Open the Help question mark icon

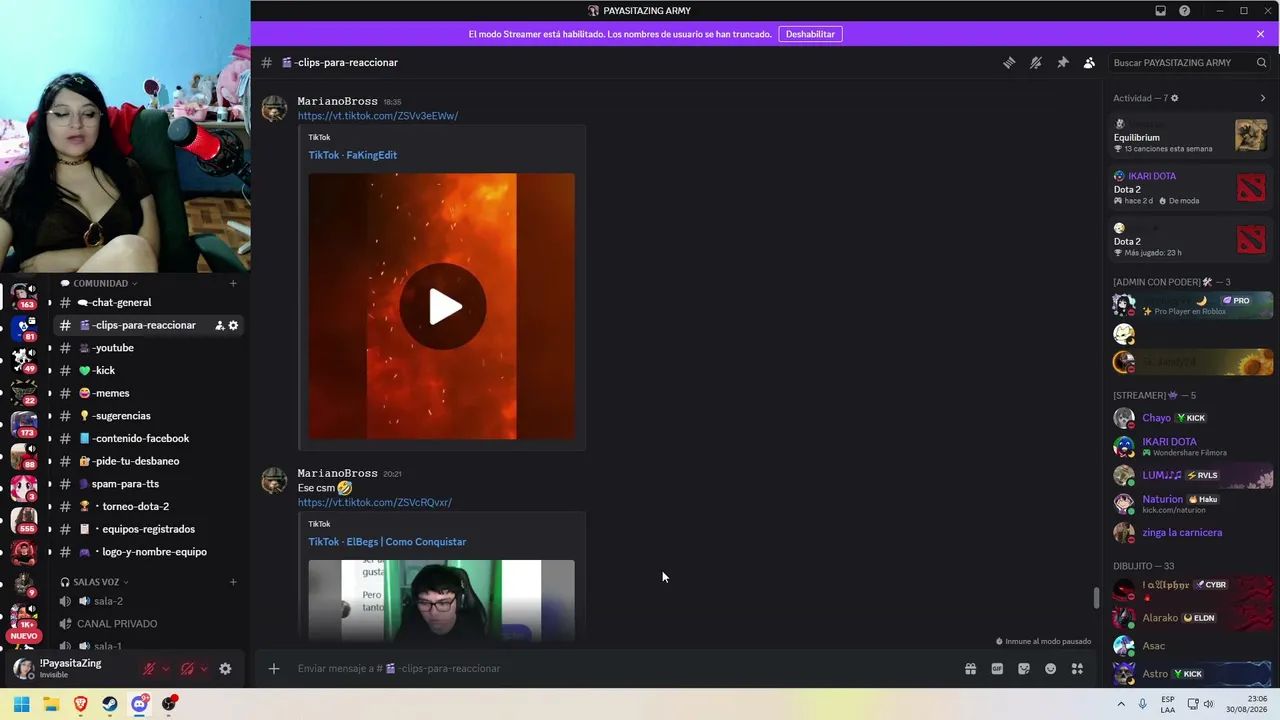click(x=1185, y=11)
